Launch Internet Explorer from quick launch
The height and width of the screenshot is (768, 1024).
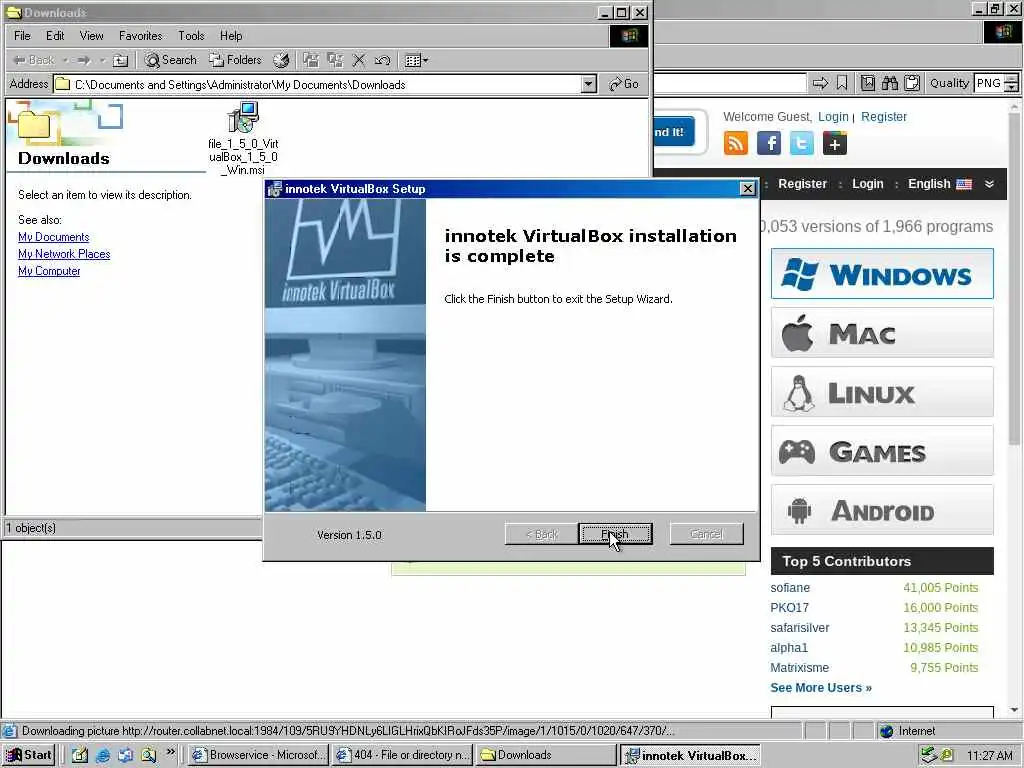coord(103,756)
